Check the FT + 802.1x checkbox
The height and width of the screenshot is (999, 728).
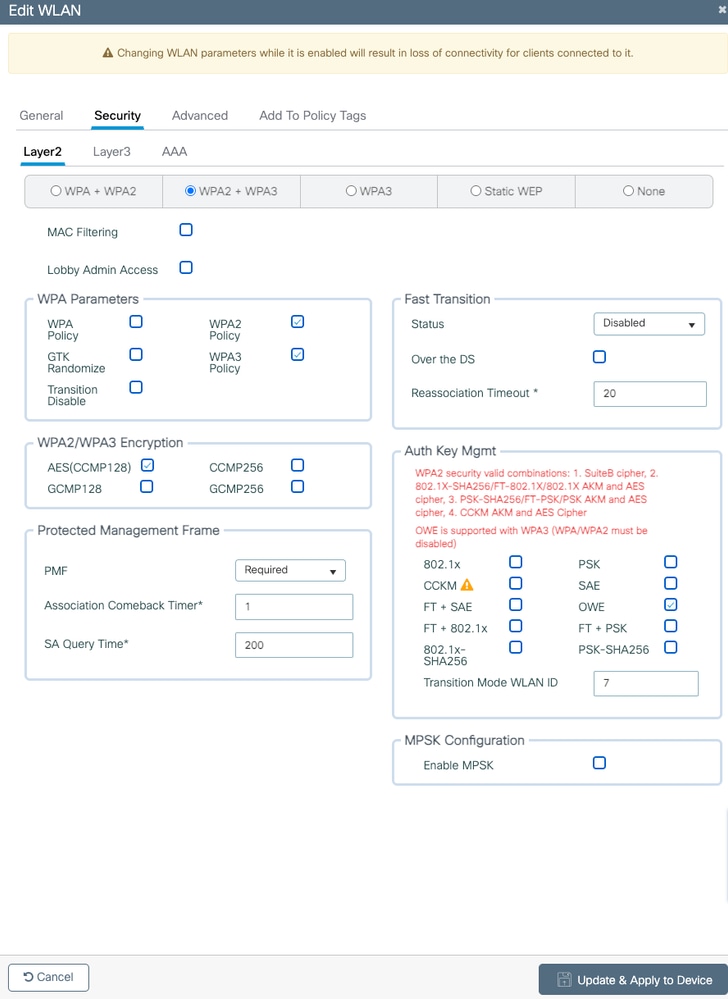click(x=516, y=626)
